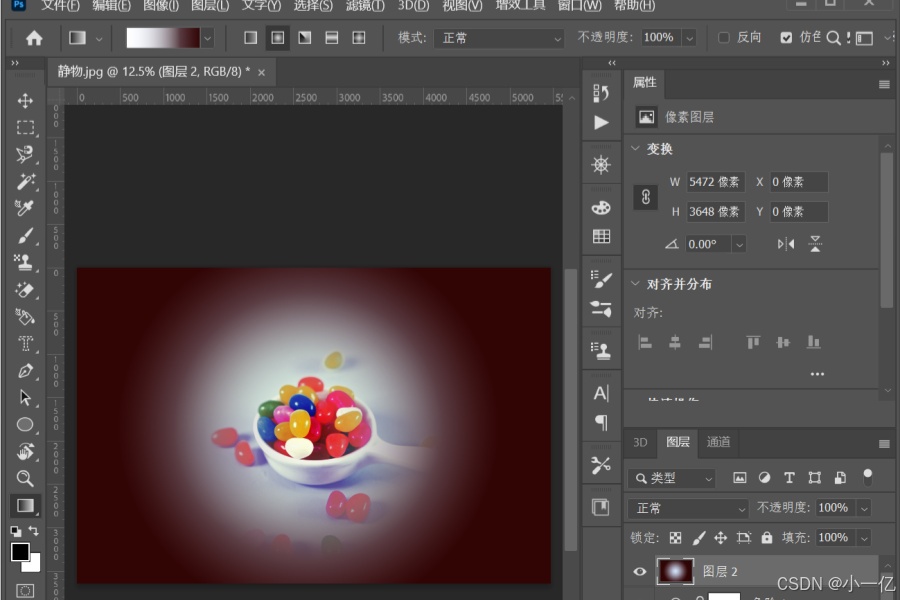Toggle the Dither (仿色) checkbox

(x=786, y=38)
